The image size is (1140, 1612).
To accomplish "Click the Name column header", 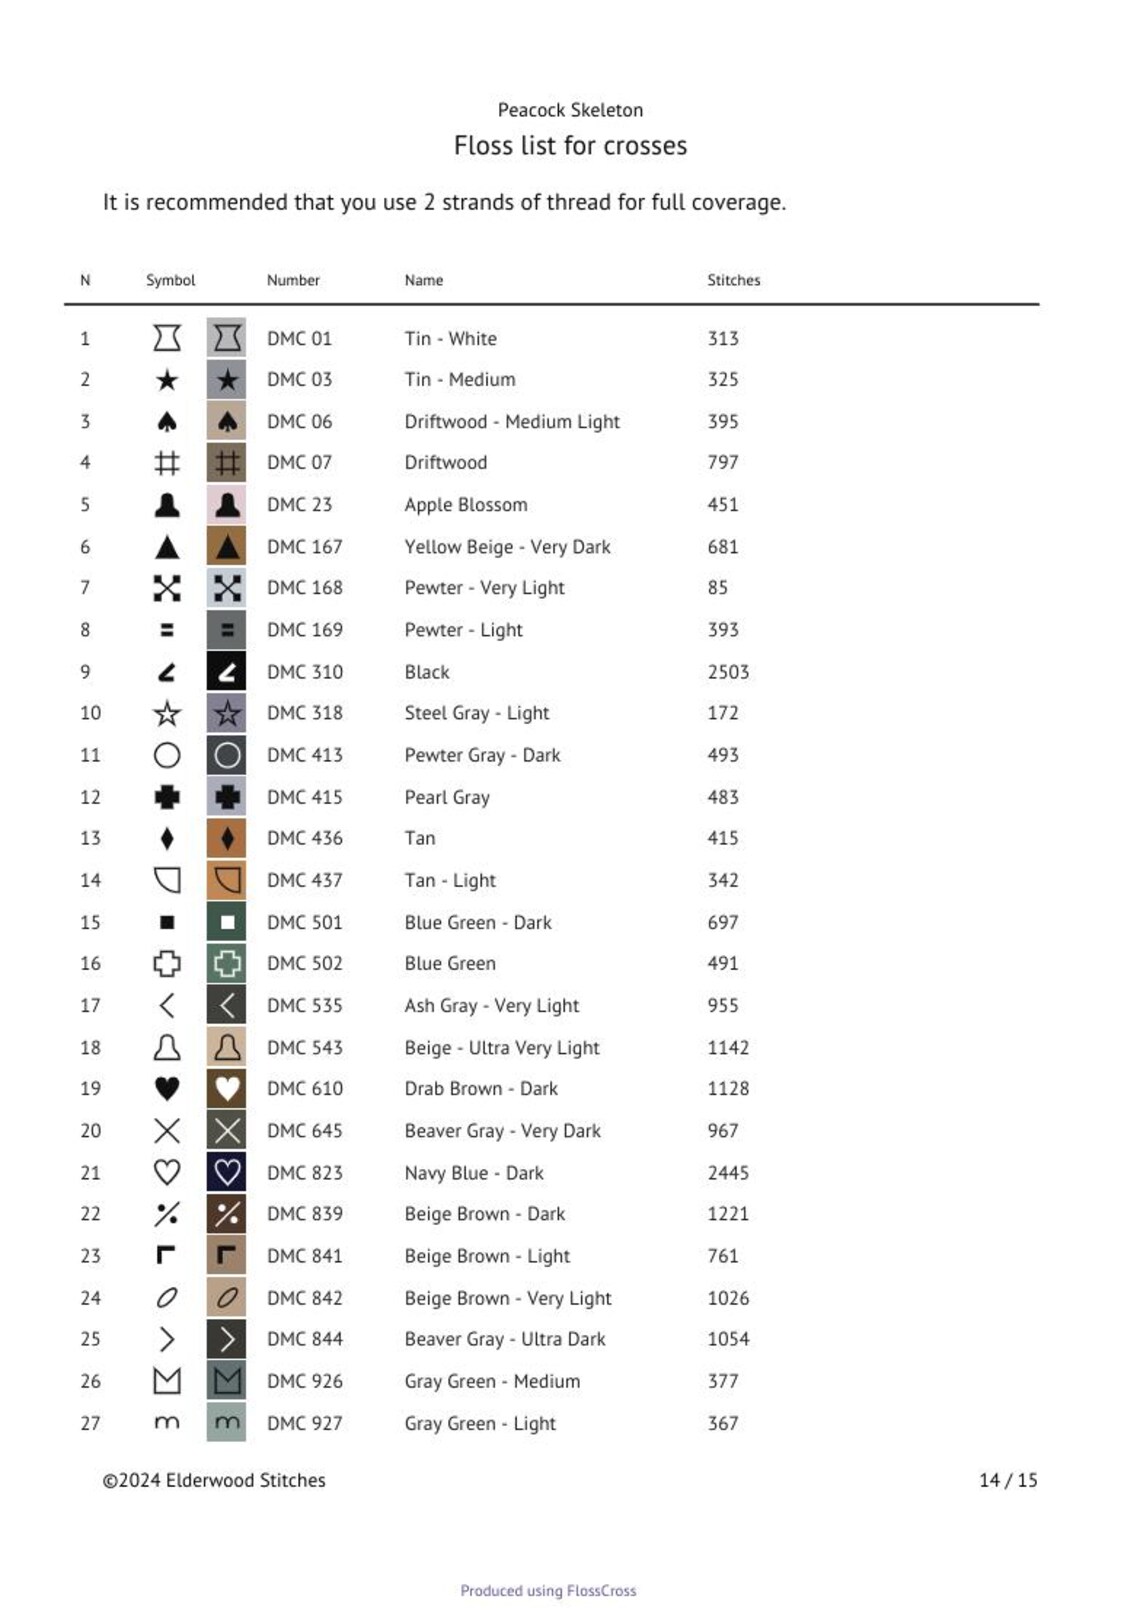I will 424,281.
